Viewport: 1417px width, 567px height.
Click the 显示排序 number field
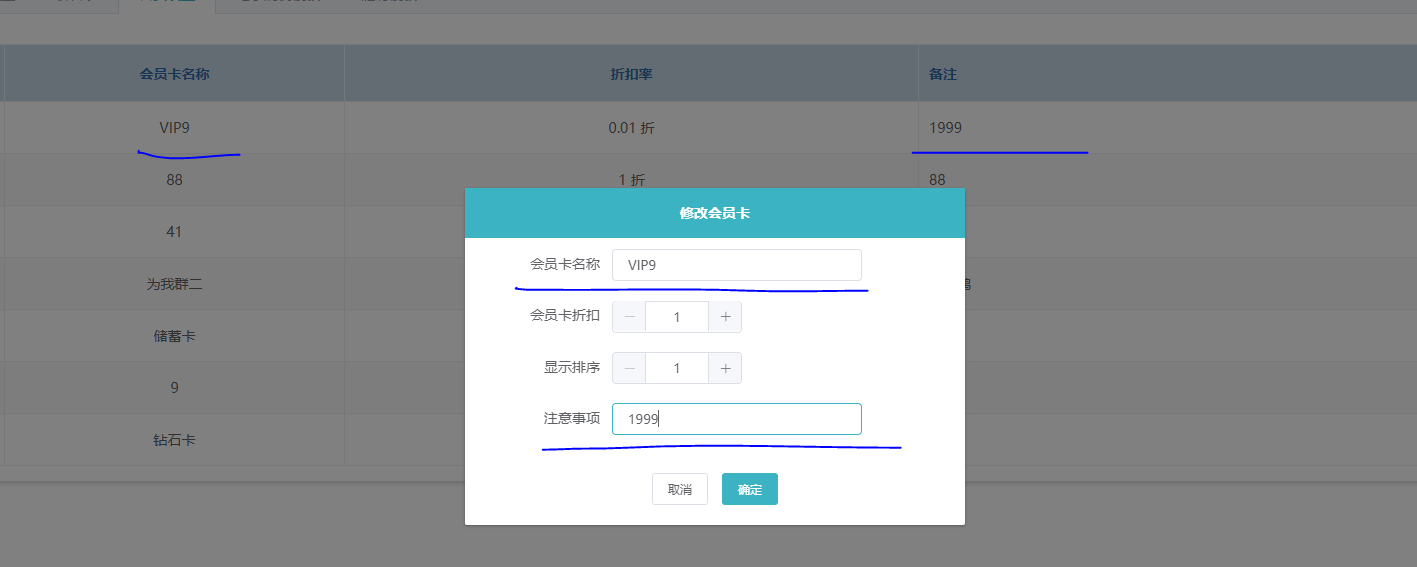[677, 368]
